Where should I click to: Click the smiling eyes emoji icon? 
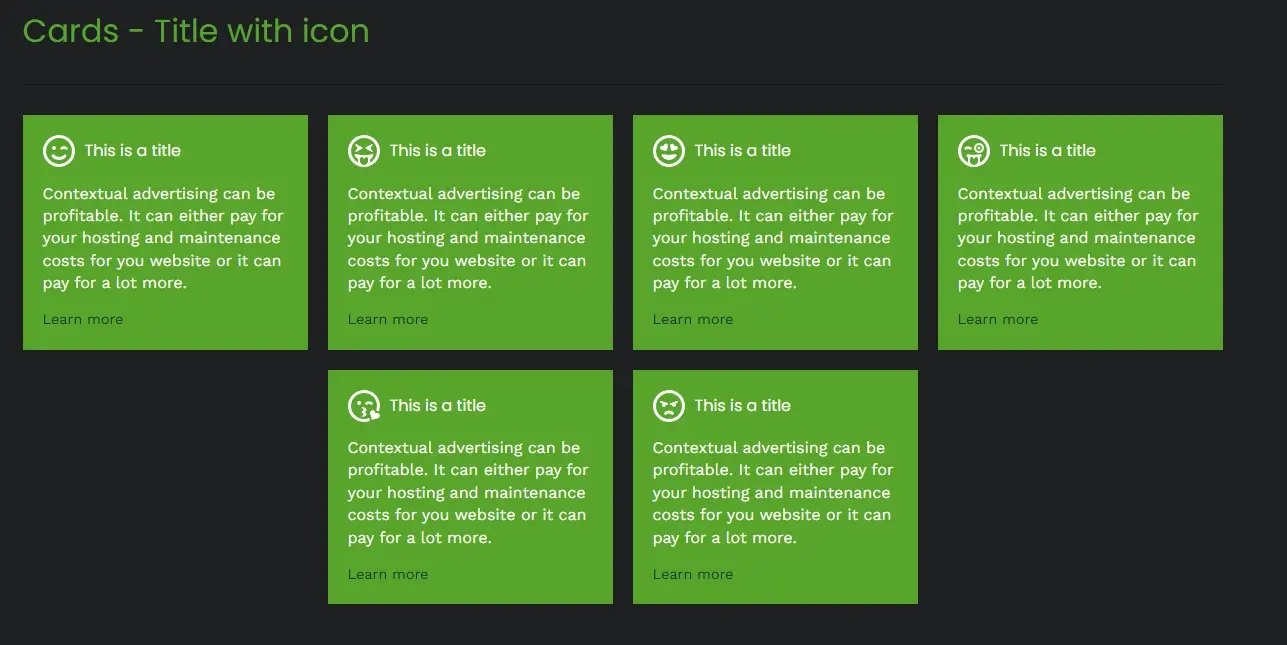tap(668, 150)
